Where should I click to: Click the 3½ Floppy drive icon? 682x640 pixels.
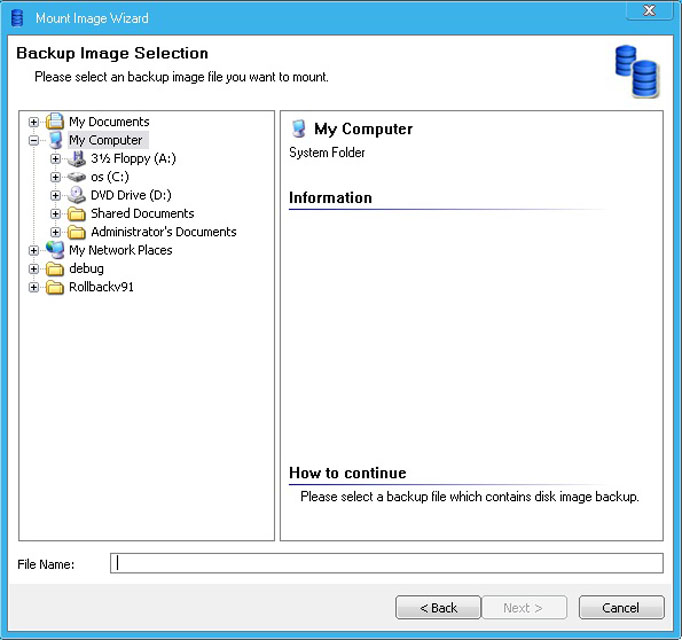pyautogui.click(x=77, y=158)
